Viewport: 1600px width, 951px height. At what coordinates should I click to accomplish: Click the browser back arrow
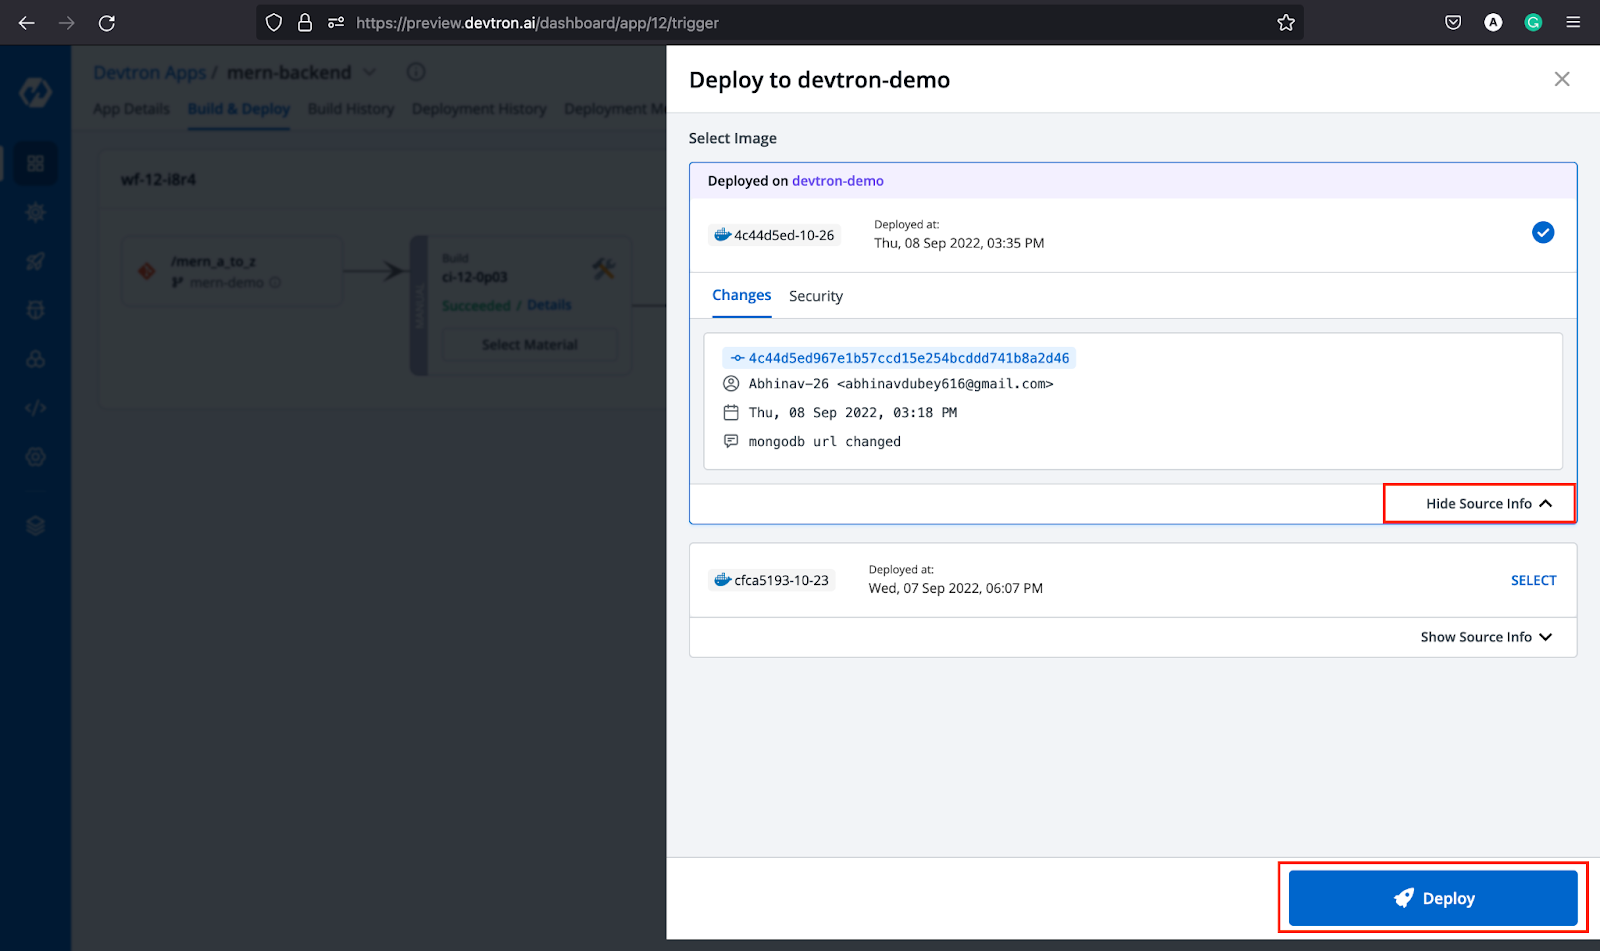click(27, 22)
